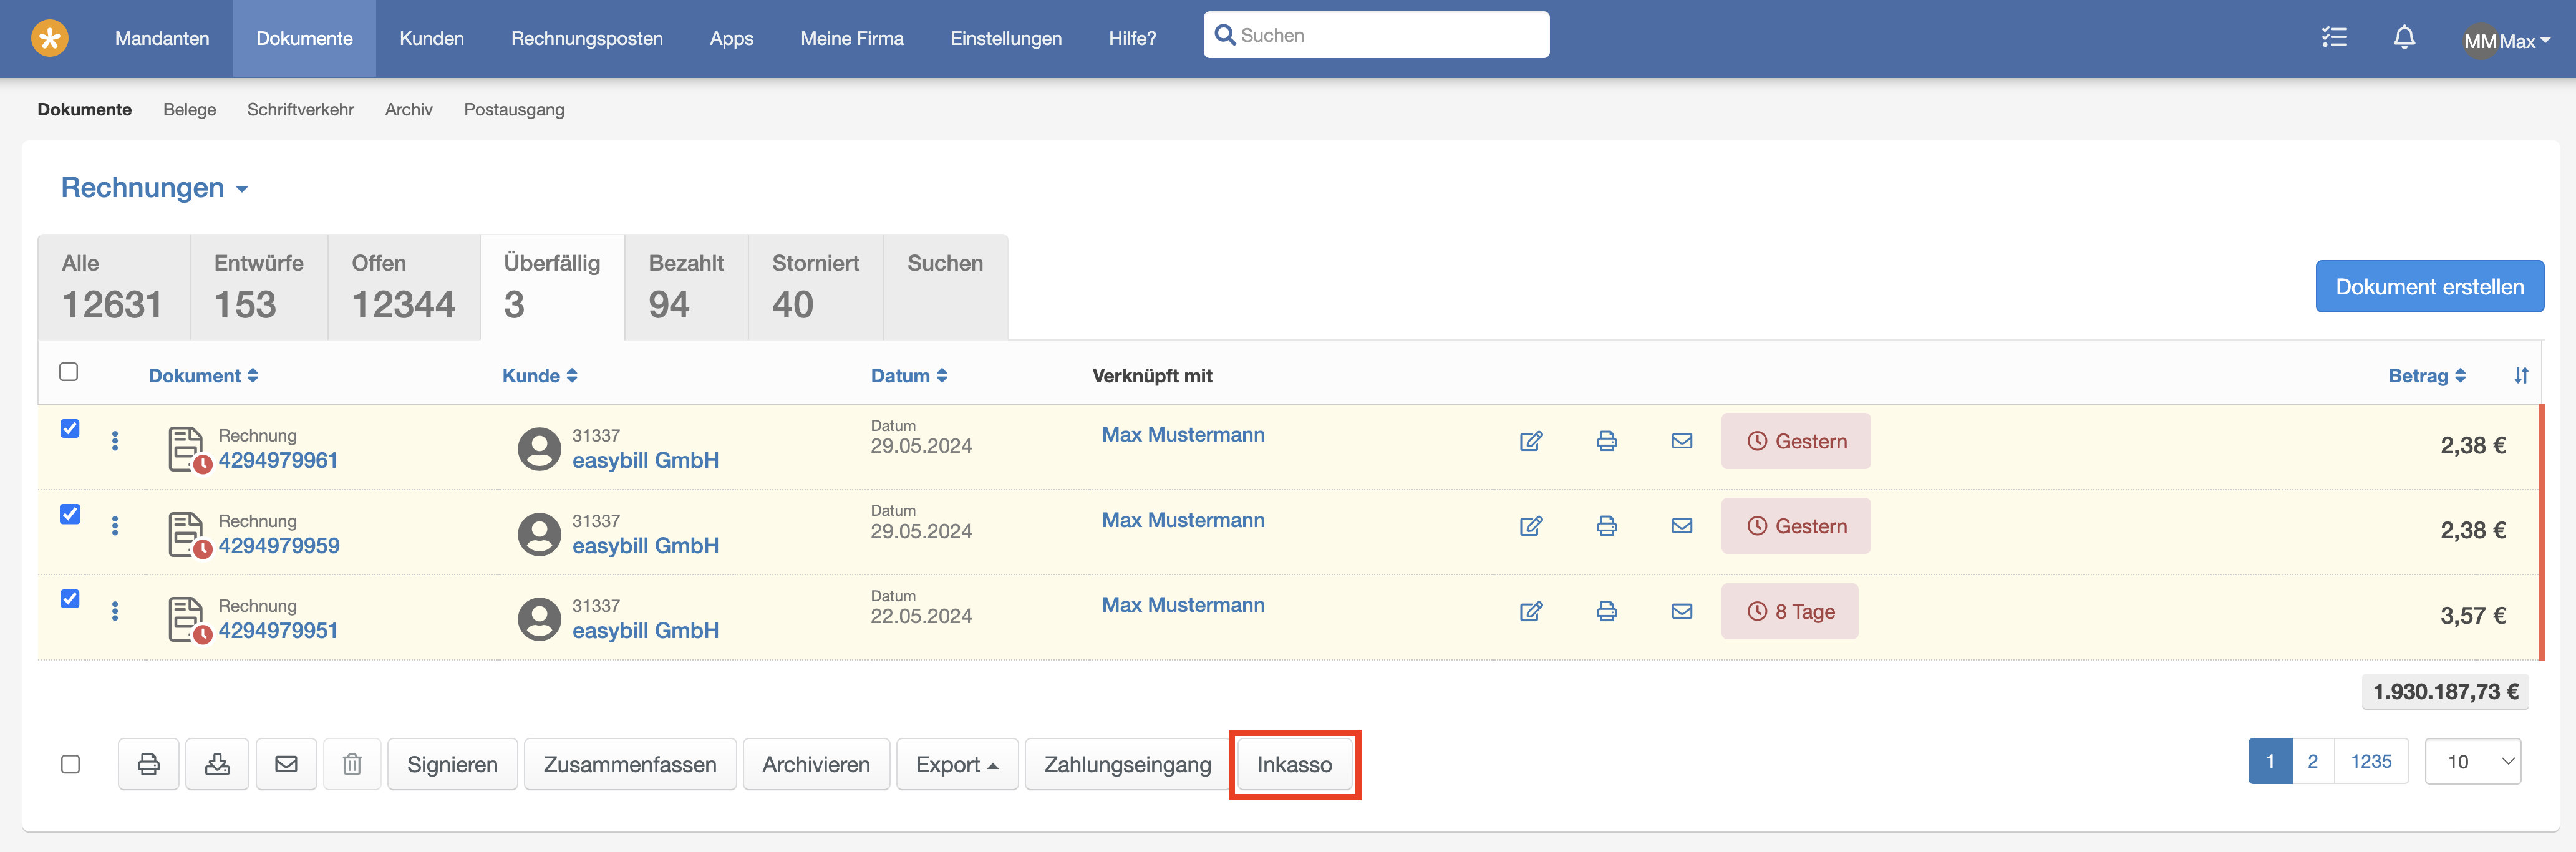The width and height of the screenshot is (2576, 852).
Task: Expand the Rechnungen document type dropdown
Action: (x=155, y=188)
